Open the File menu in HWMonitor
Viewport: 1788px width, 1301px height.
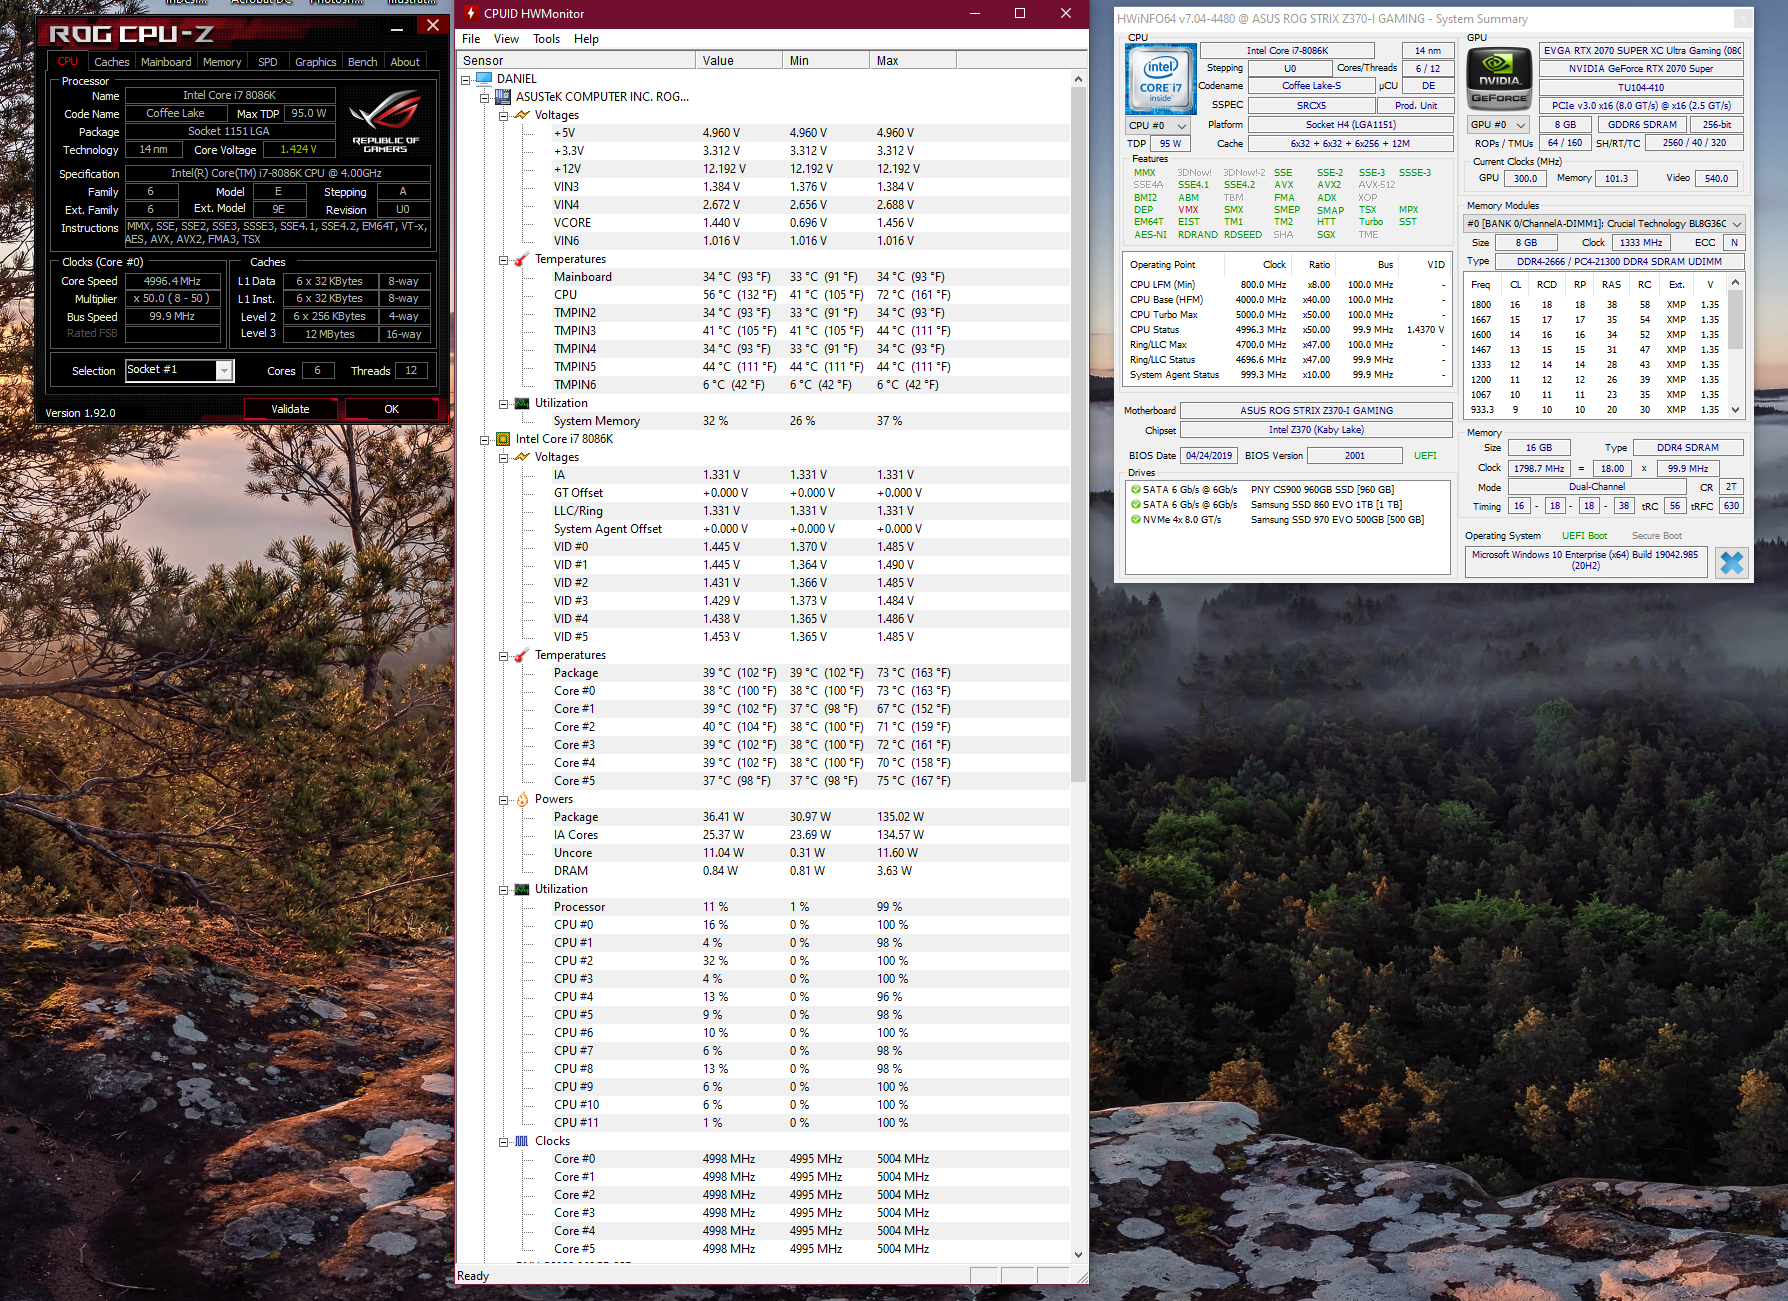tap(471, 39)
